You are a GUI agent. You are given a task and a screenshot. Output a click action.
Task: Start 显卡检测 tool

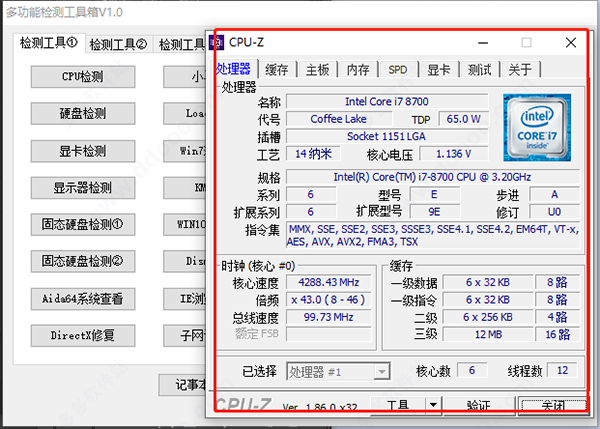tap(83, 151)
